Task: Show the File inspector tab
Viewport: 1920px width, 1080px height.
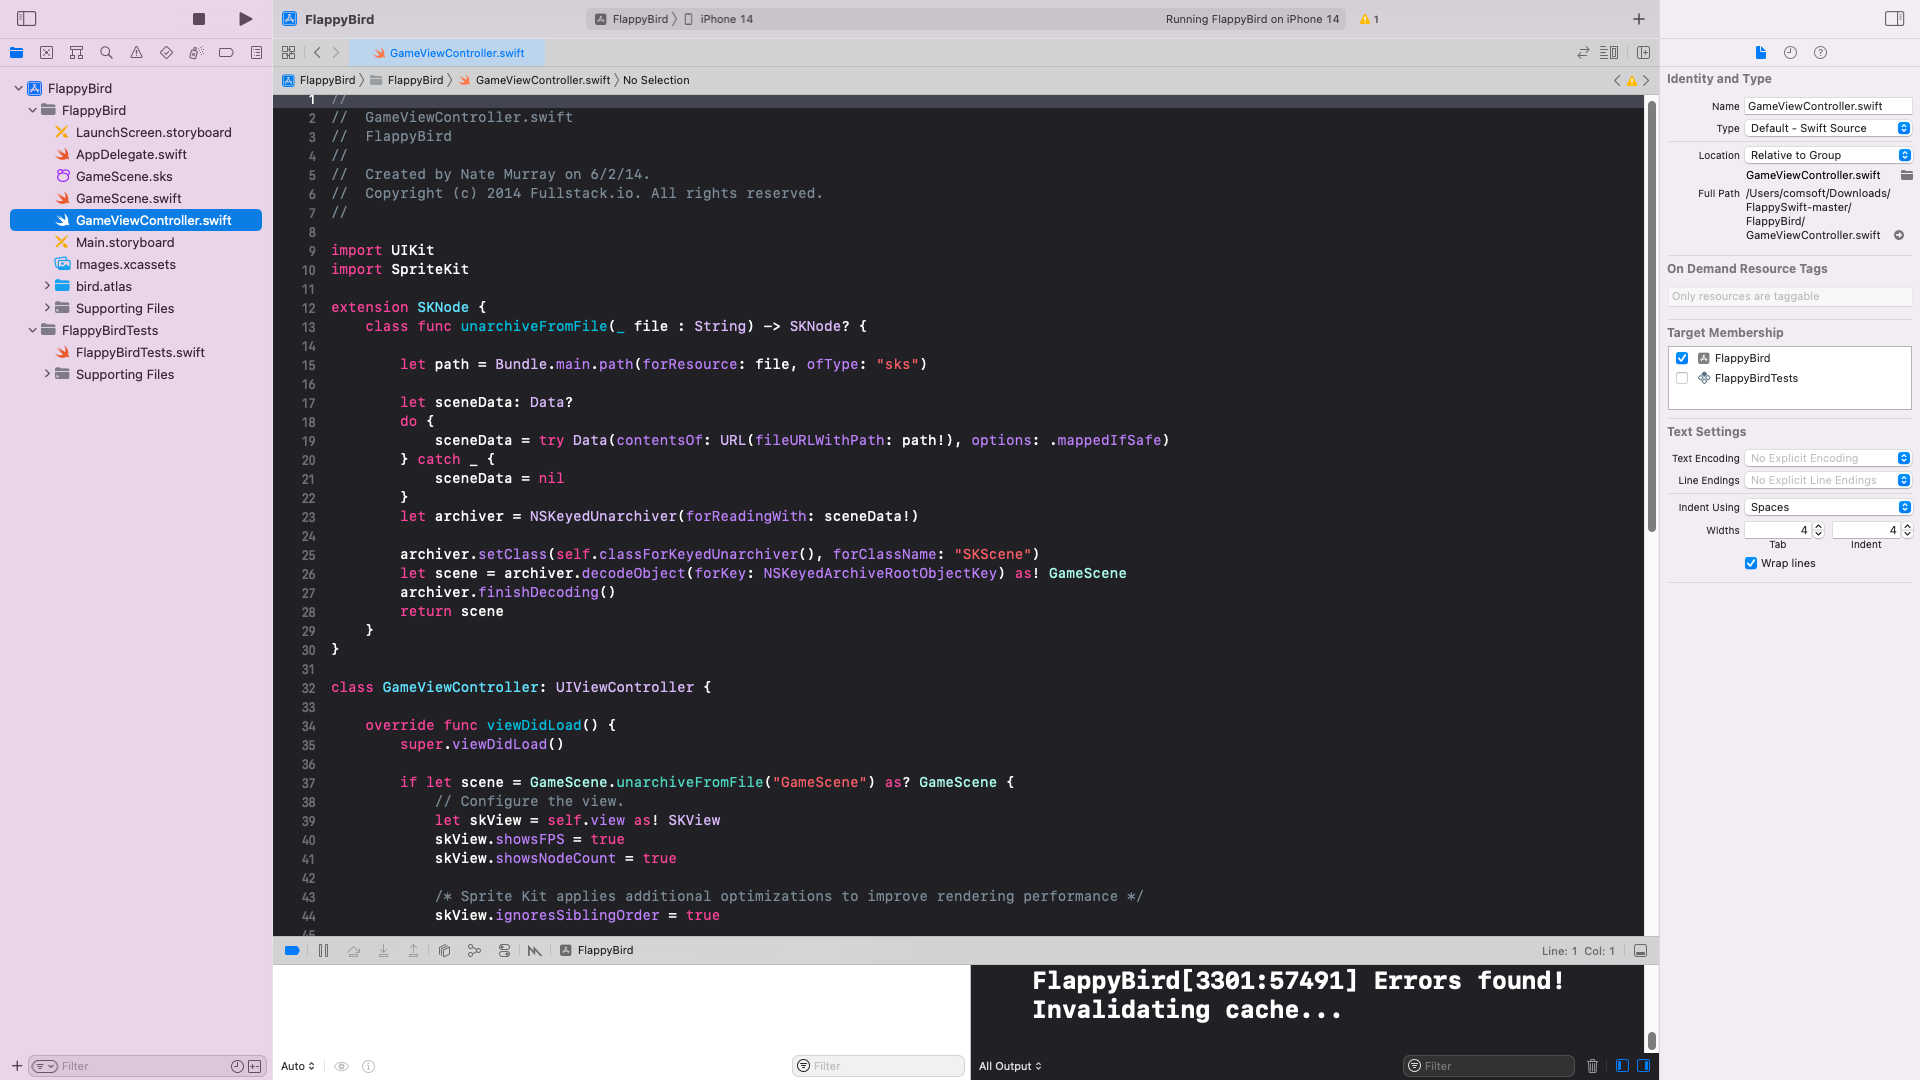Action: pos(1761,53)
